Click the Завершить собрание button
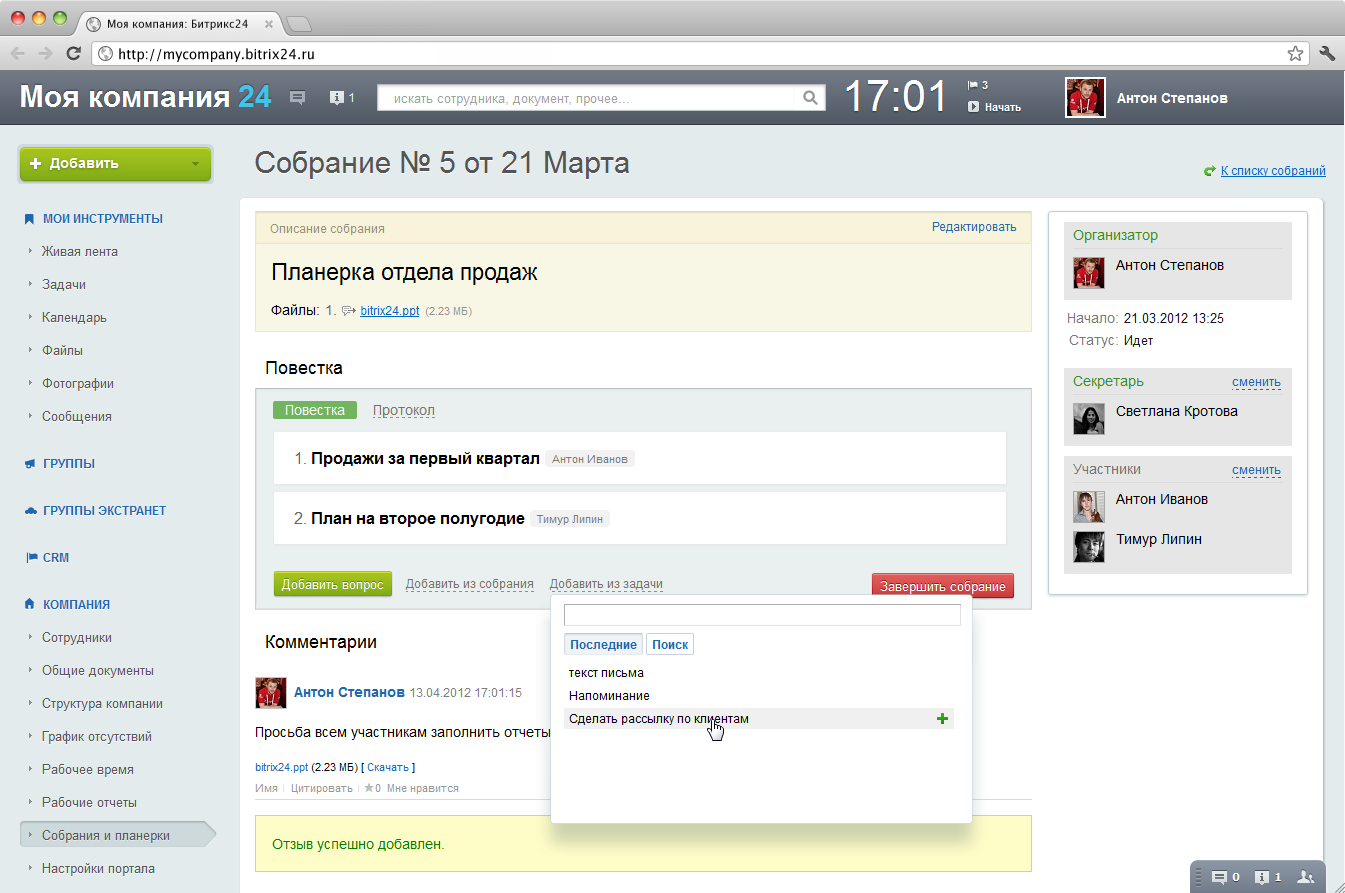The width and height of the screenshot is (1345, 893). (943, 586)
